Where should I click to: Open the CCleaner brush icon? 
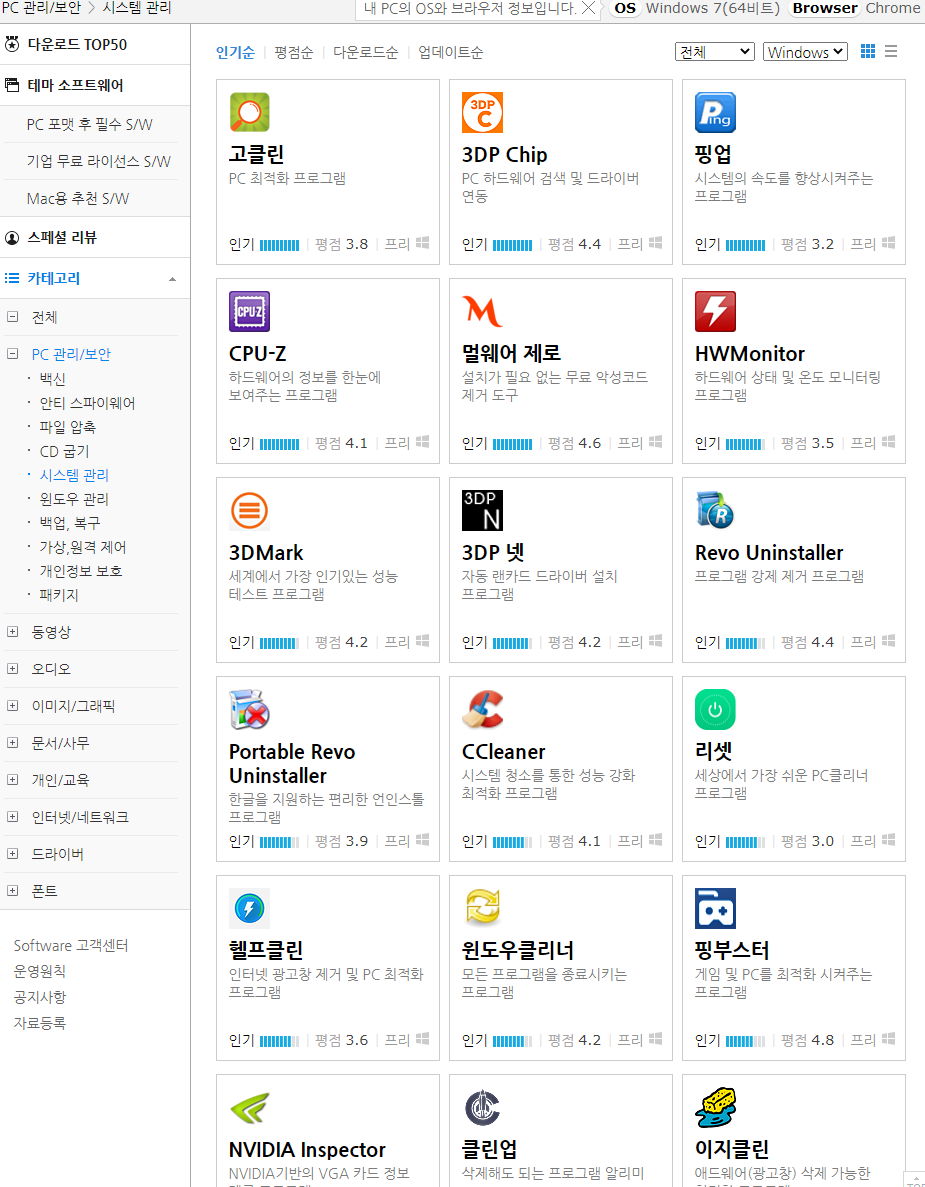click(482, 709)
